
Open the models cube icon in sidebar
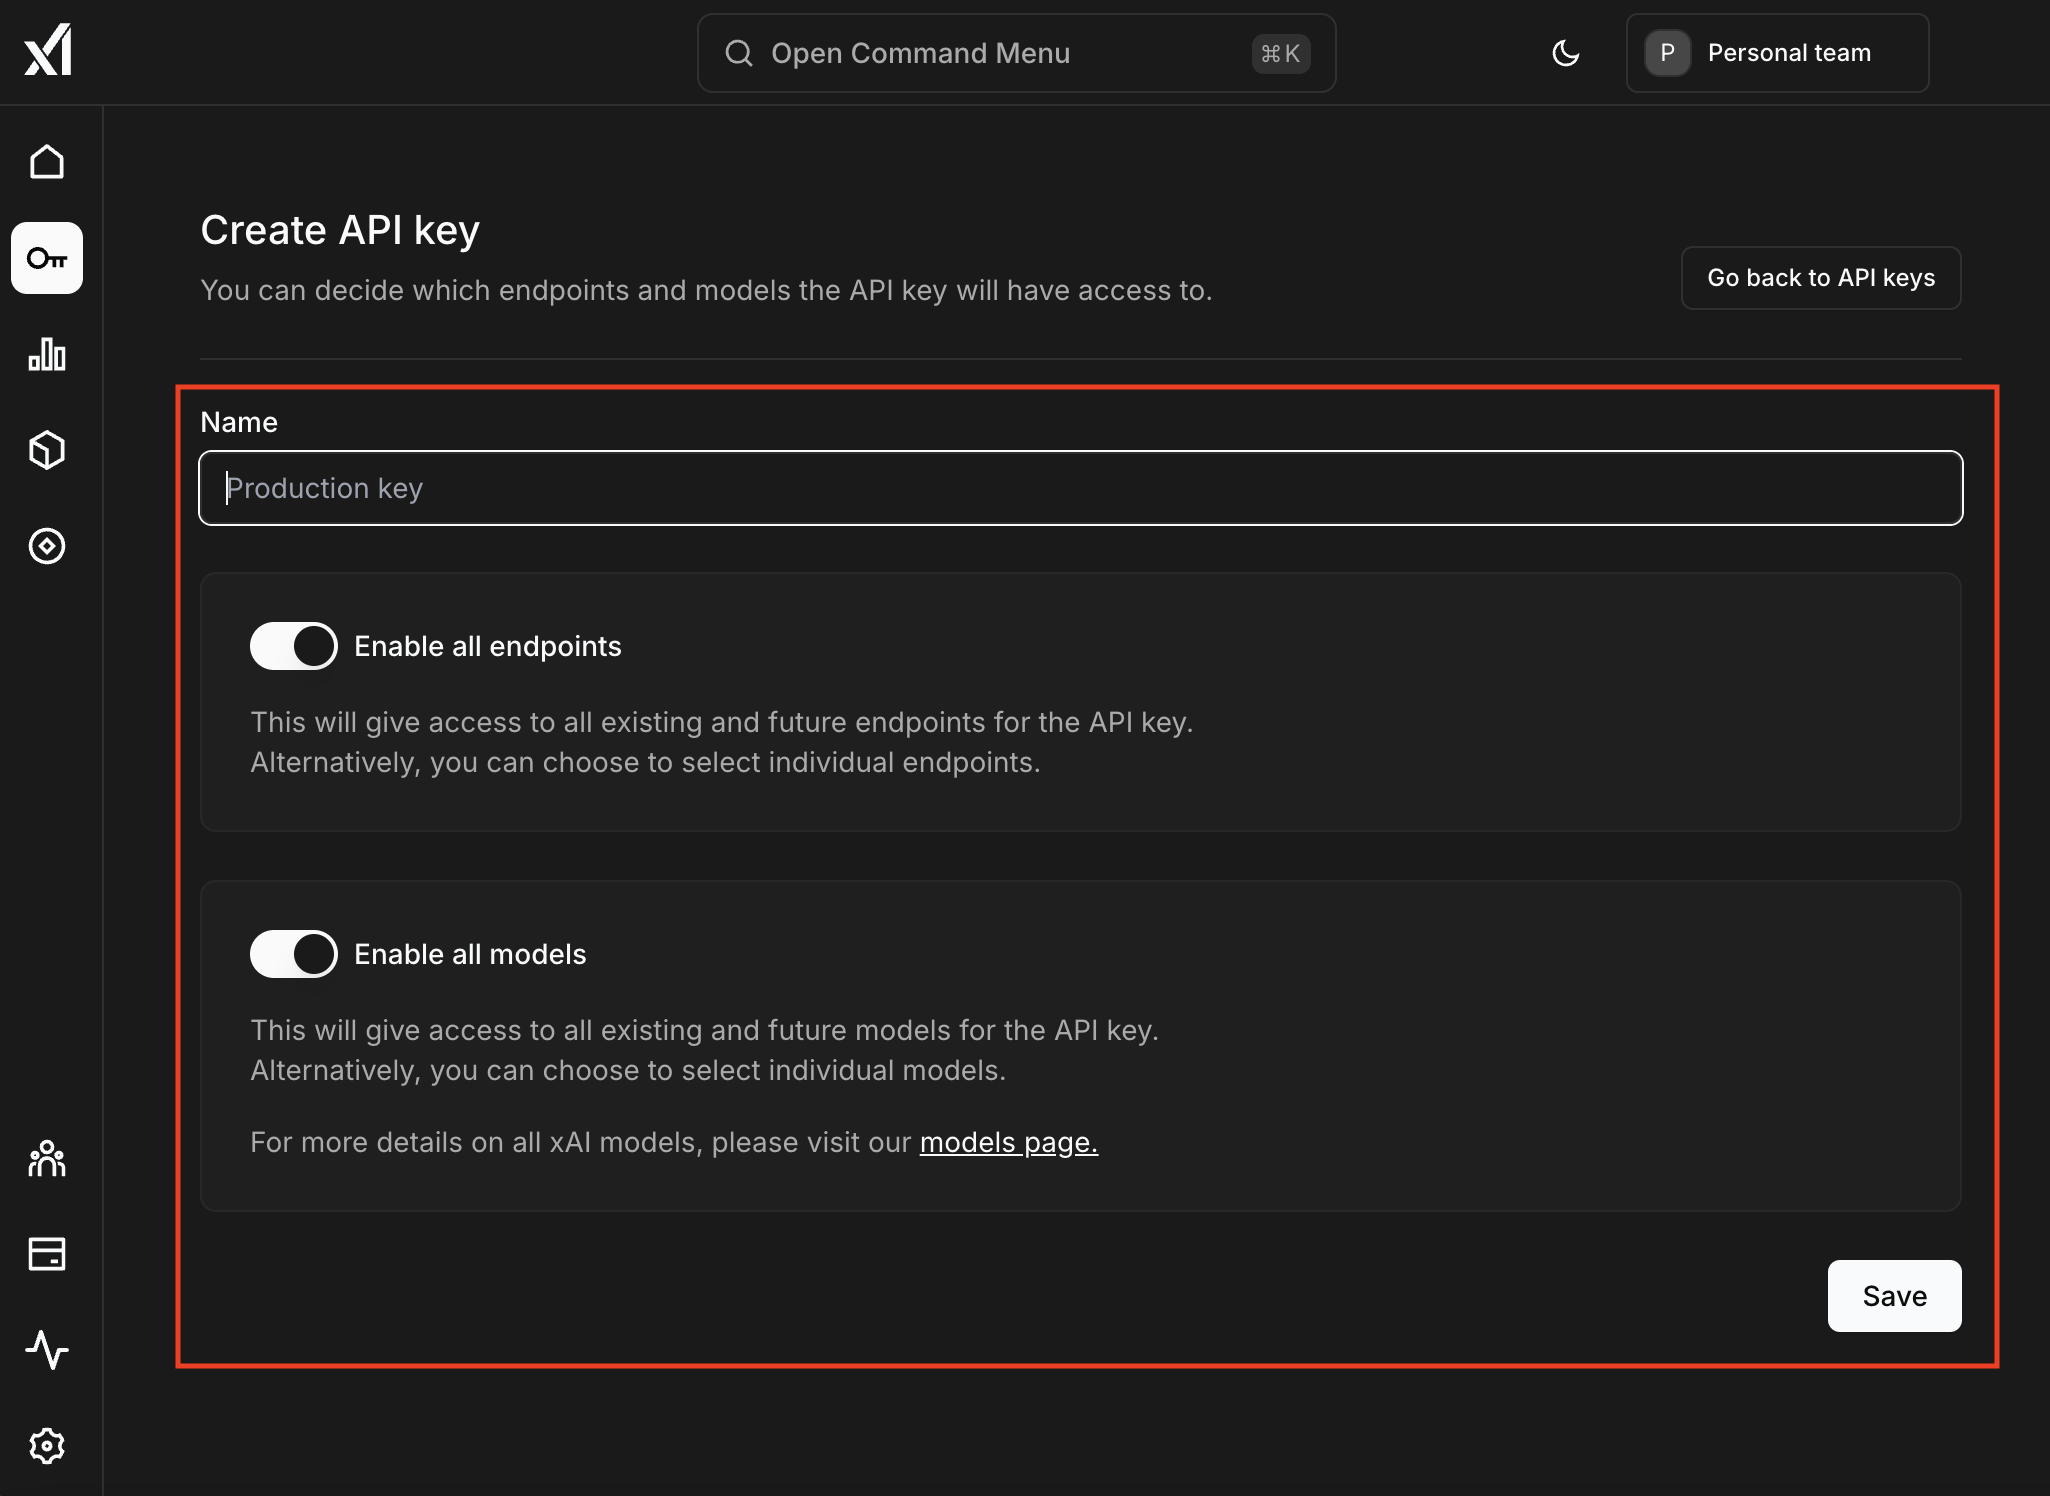coord(47,450)
